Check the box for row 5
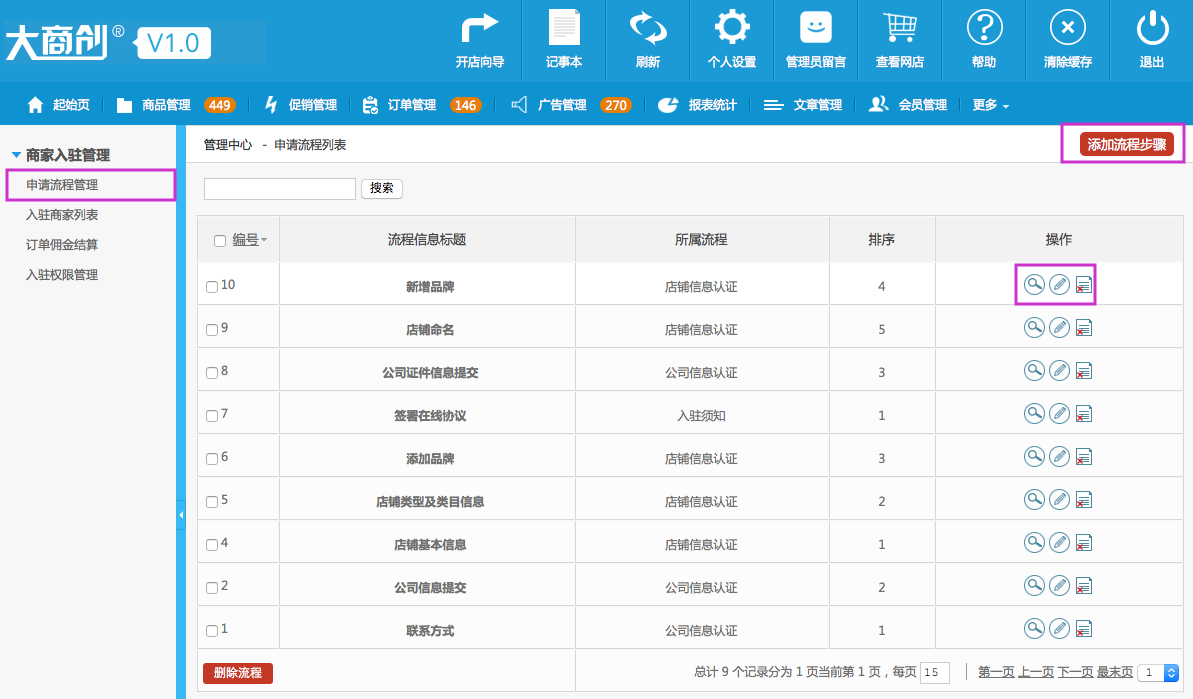This screenshot has width=1193, height=699. click(x=212, y=501)
